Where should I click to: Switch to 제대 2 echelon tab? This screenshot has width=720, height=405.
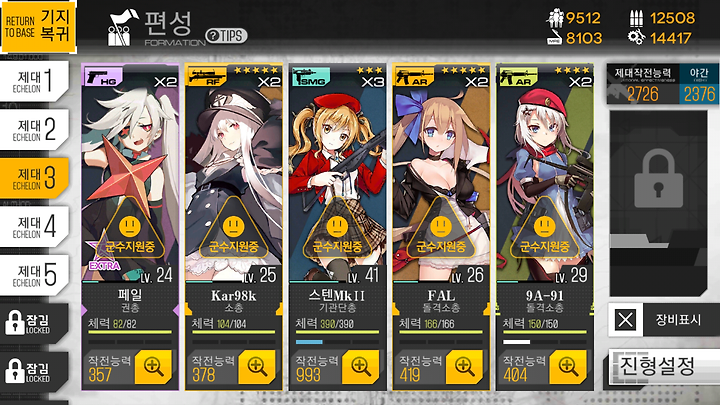(x=34, y=129)
